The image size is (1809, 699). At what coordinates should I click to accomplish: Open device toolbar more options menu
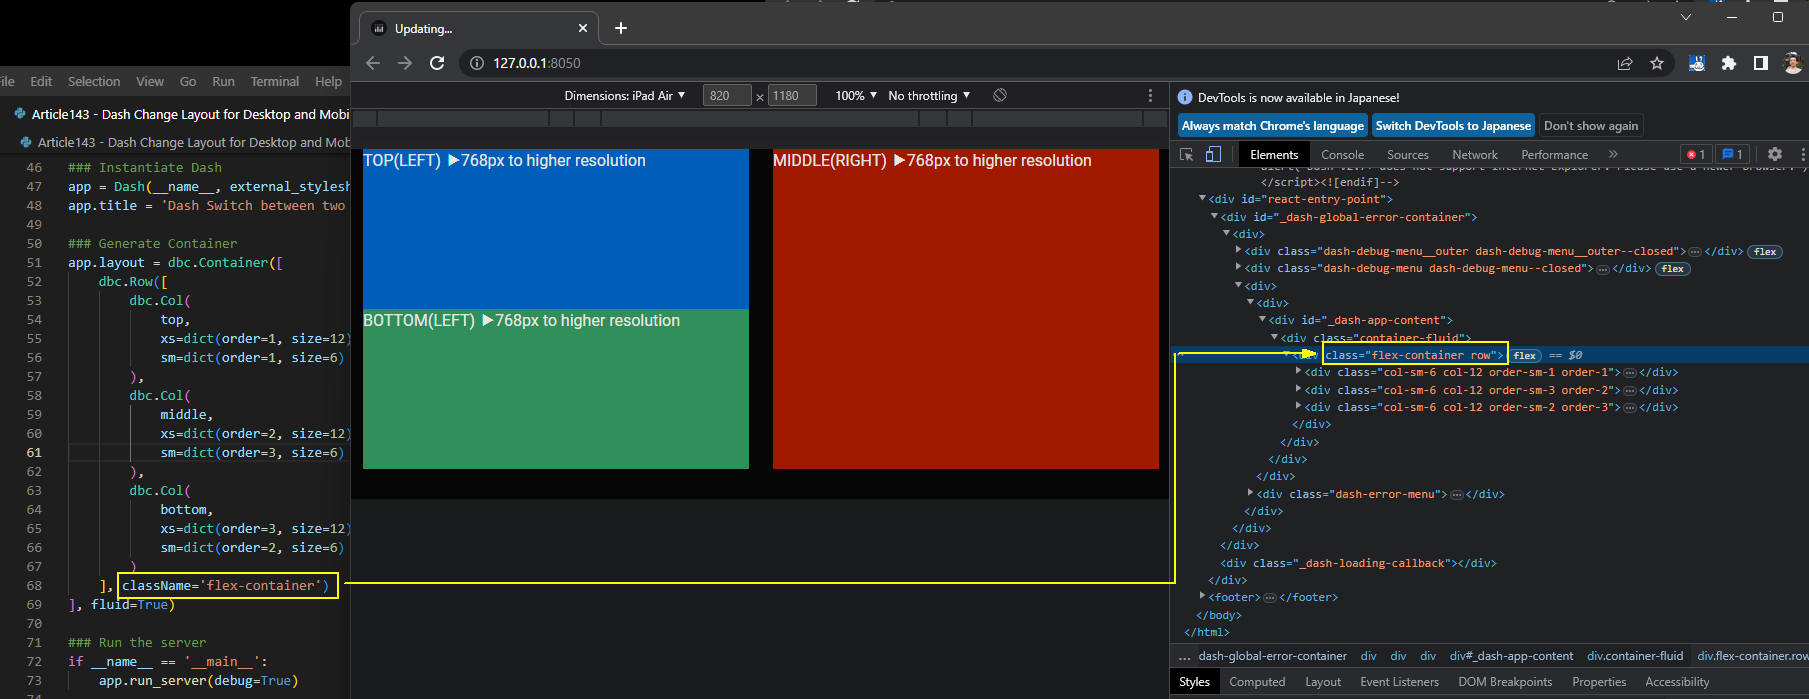1150,95
